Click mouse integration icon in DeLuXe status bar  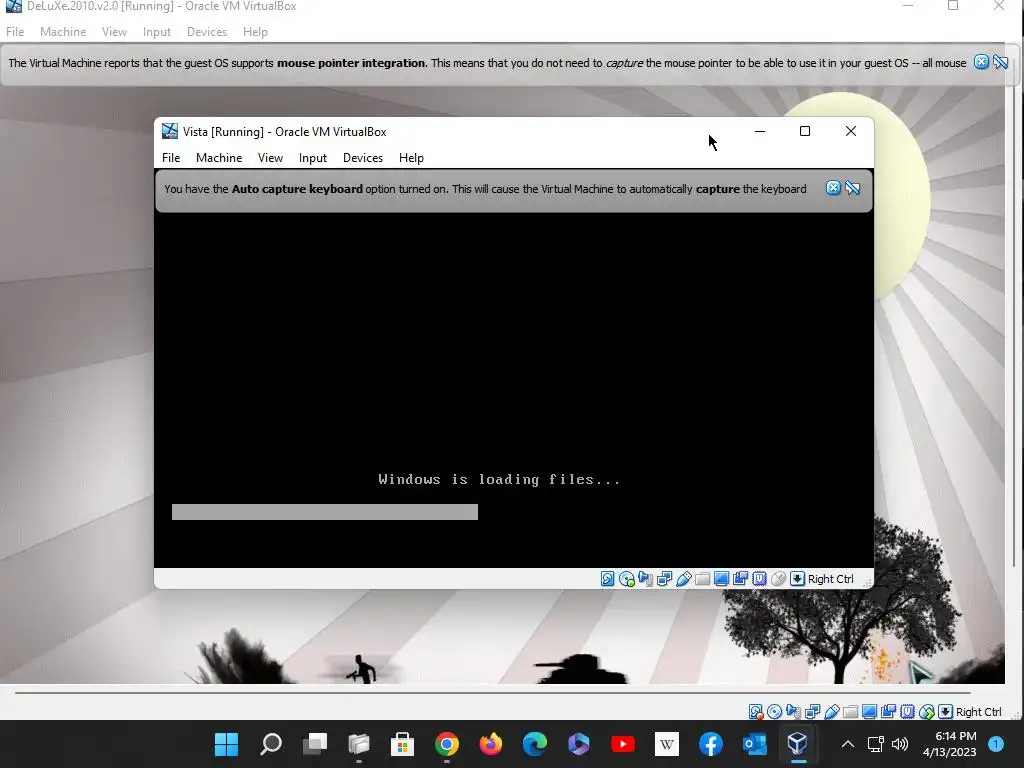[x=926, y=712]
